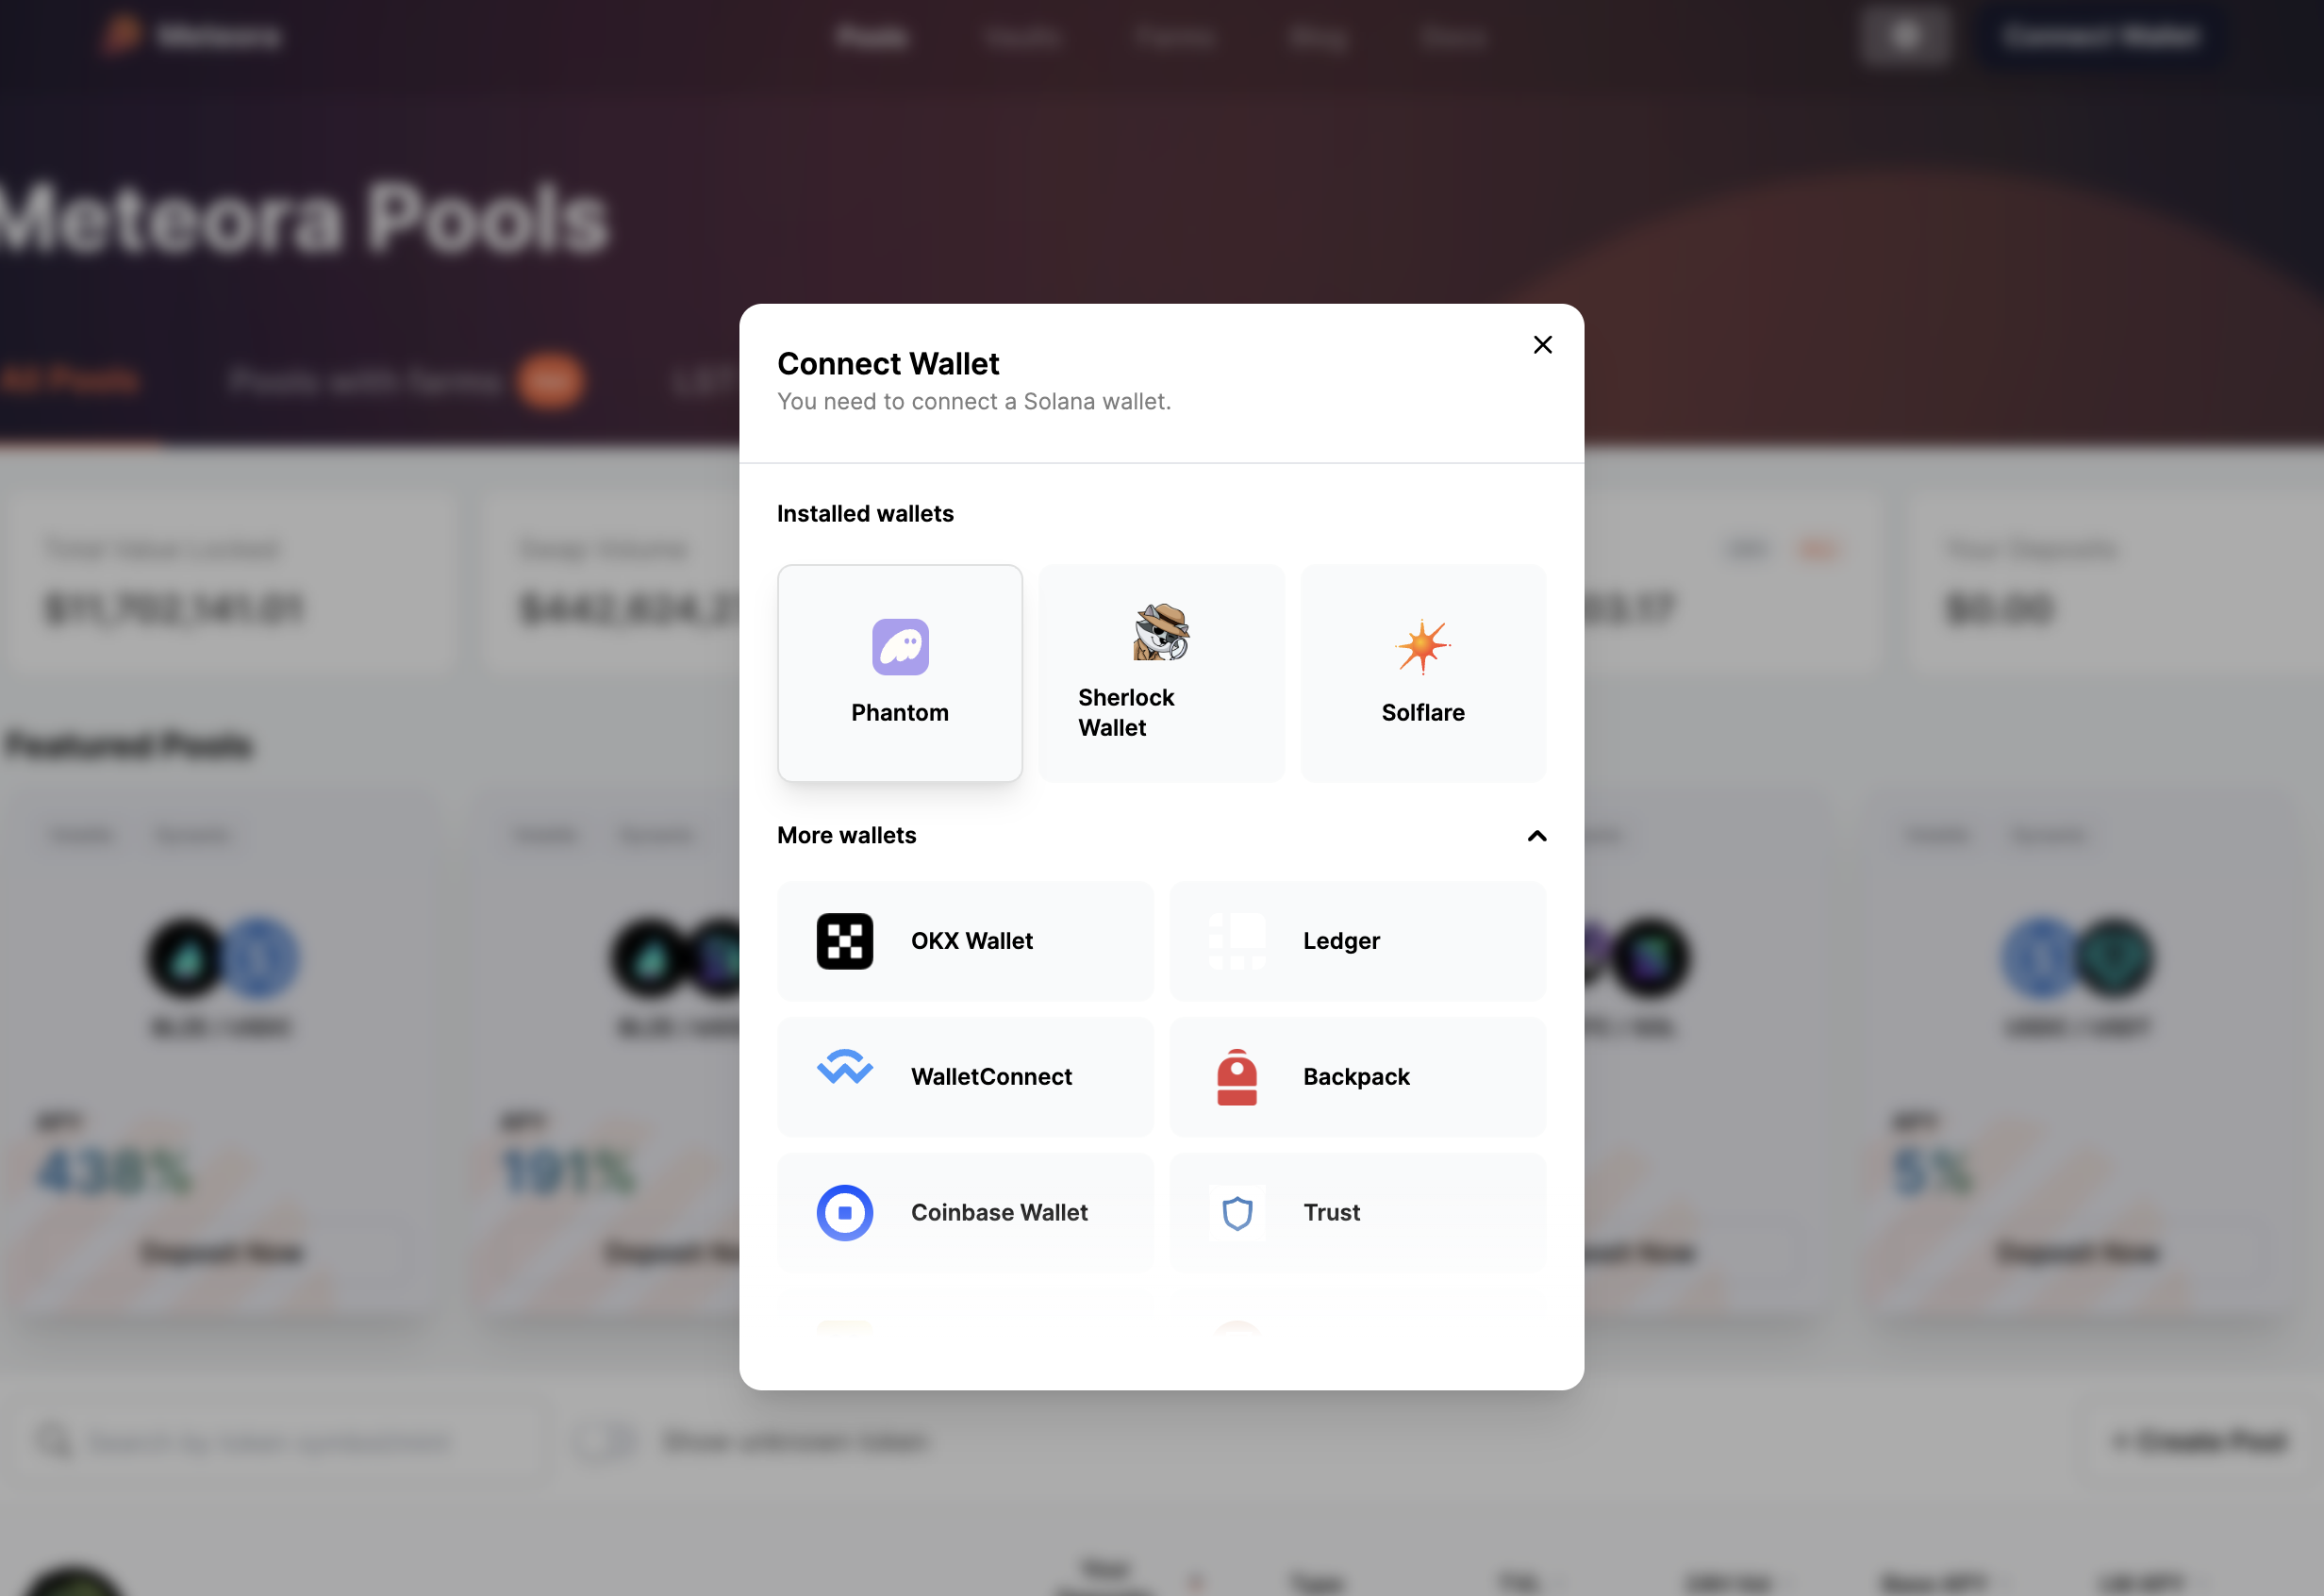This screenshot has width=2324, height=1596.
Task: Select the Coinbase Wallet icon
Action: (x=844, y=1211)
